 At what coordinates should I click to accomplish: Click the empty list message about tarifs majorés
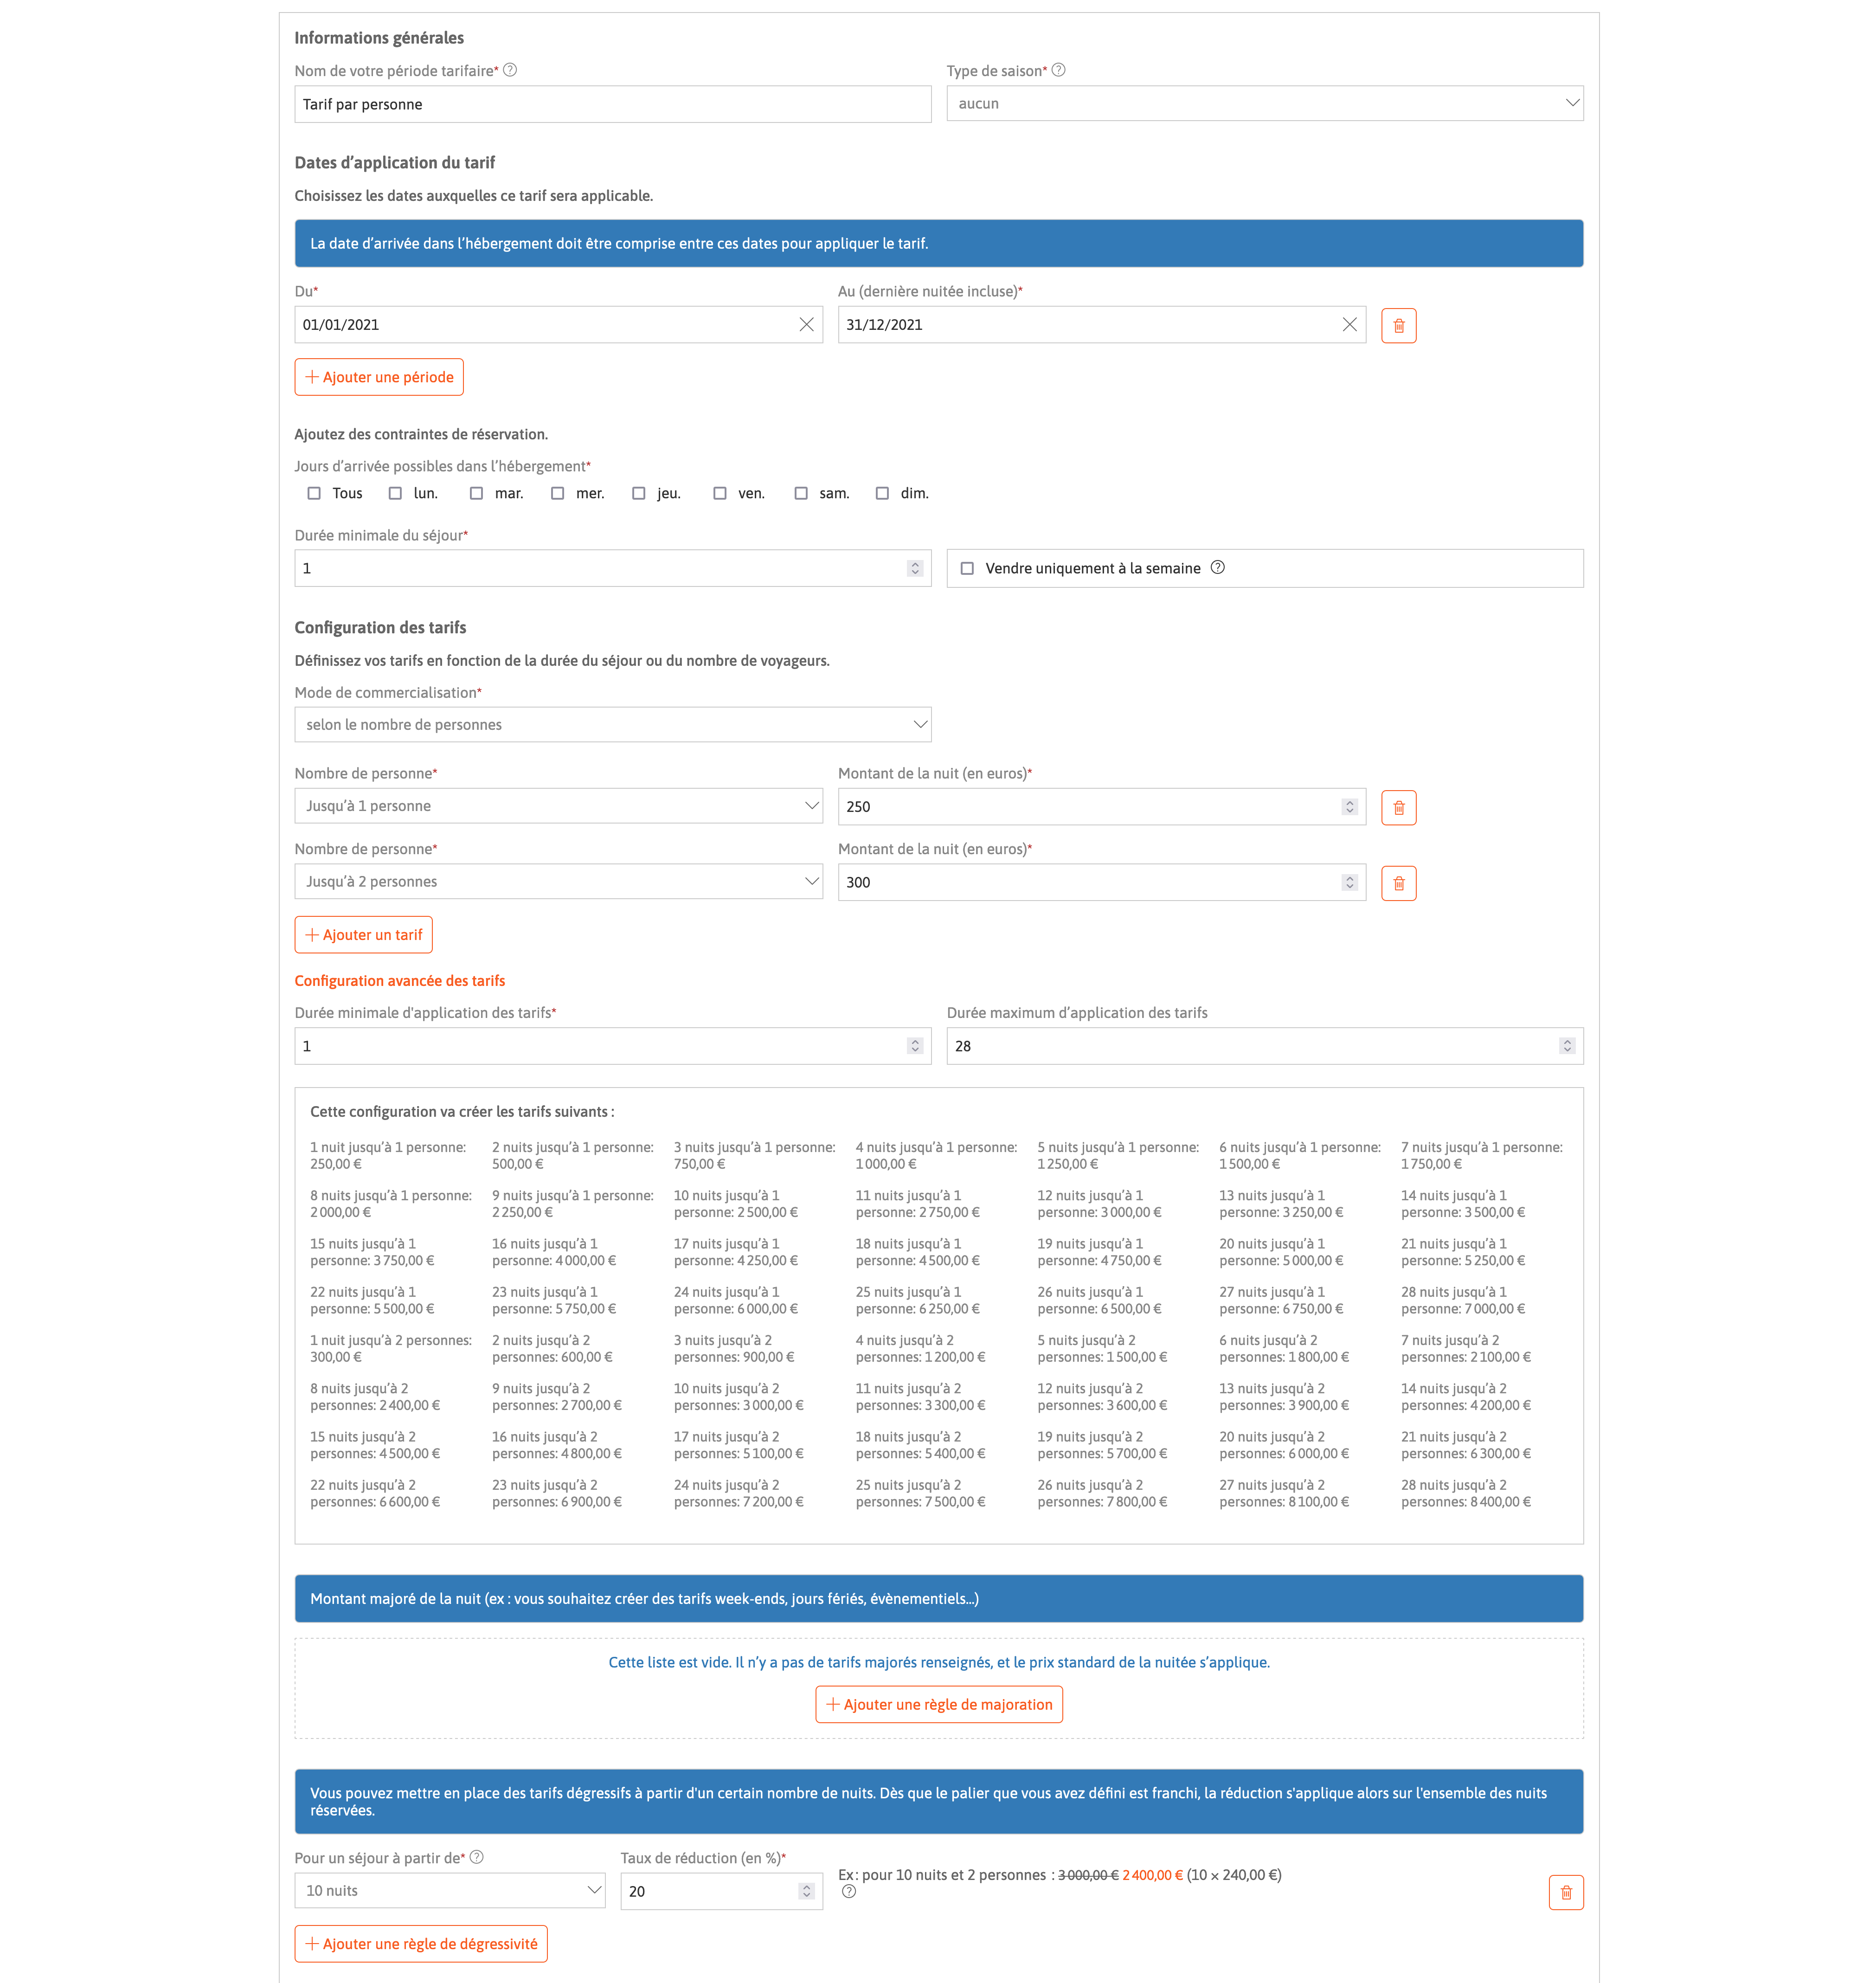(939, 1663)
